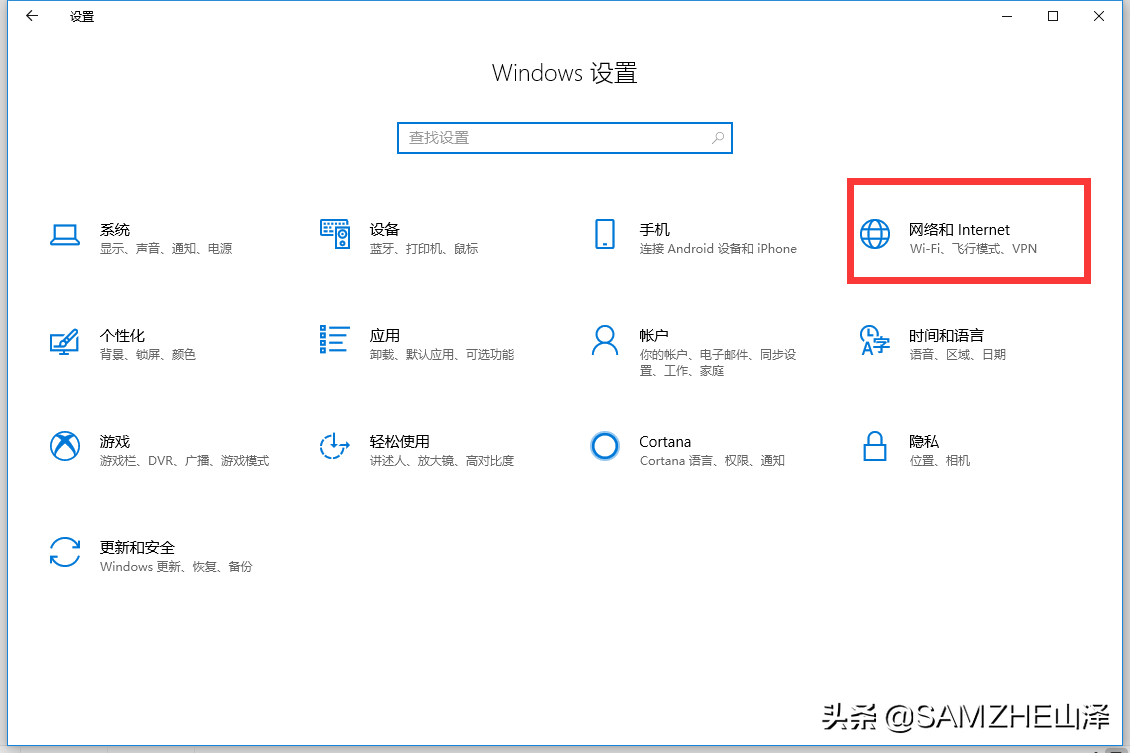Image resolution: width=1130 pixels, height=753 pixels.
Task: Click the Privacy (隐私) lock icon
Action: (875, 446)
